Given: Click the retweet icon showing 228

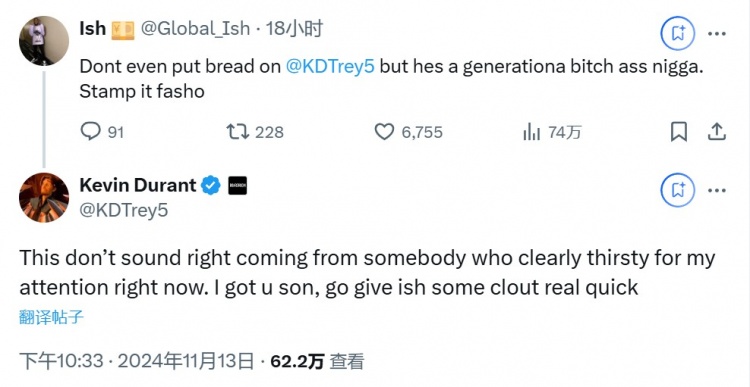Looking at the screenshot, I should coord(238,132).
